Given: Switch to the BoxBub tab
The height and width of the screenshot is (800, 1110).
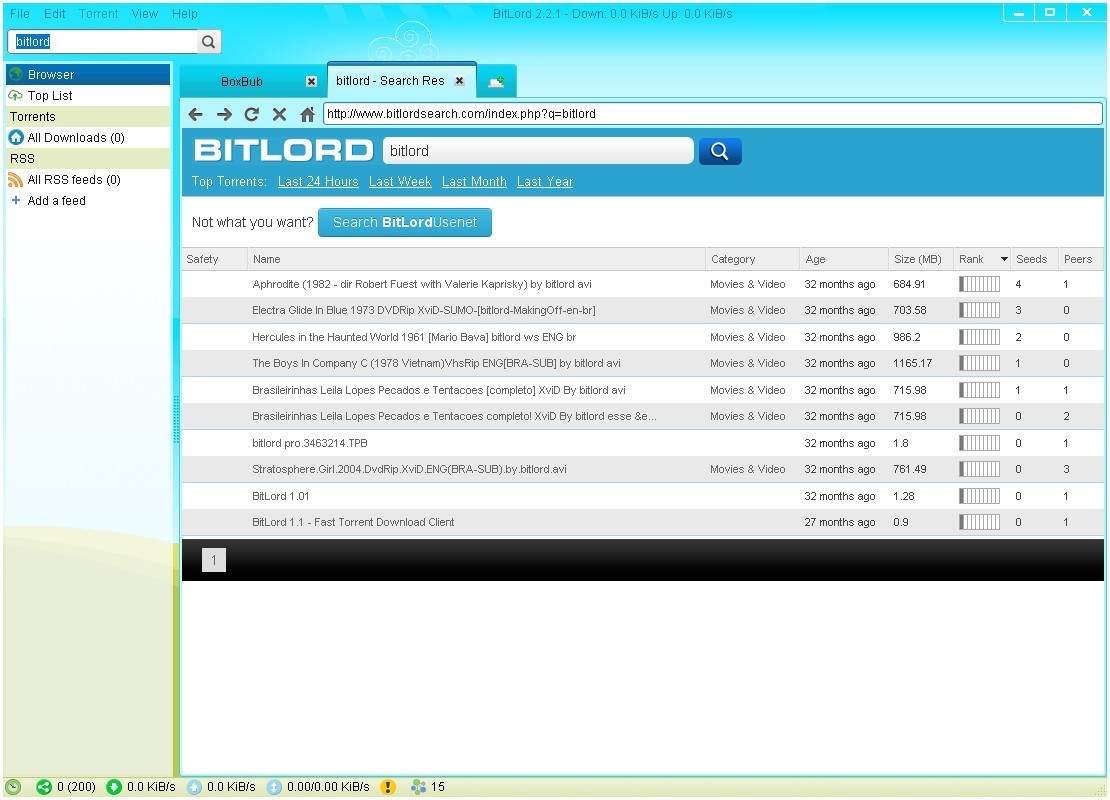Looking at the screenshot, I should [242, 82].
